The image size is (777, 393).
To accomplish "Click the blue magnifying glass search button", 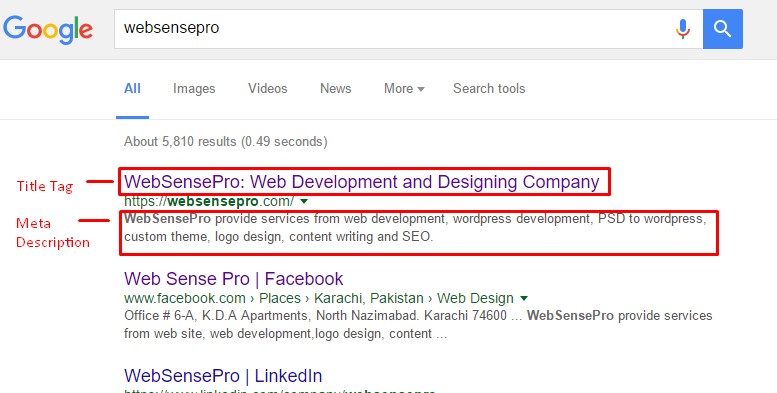I will coord(722,29).
